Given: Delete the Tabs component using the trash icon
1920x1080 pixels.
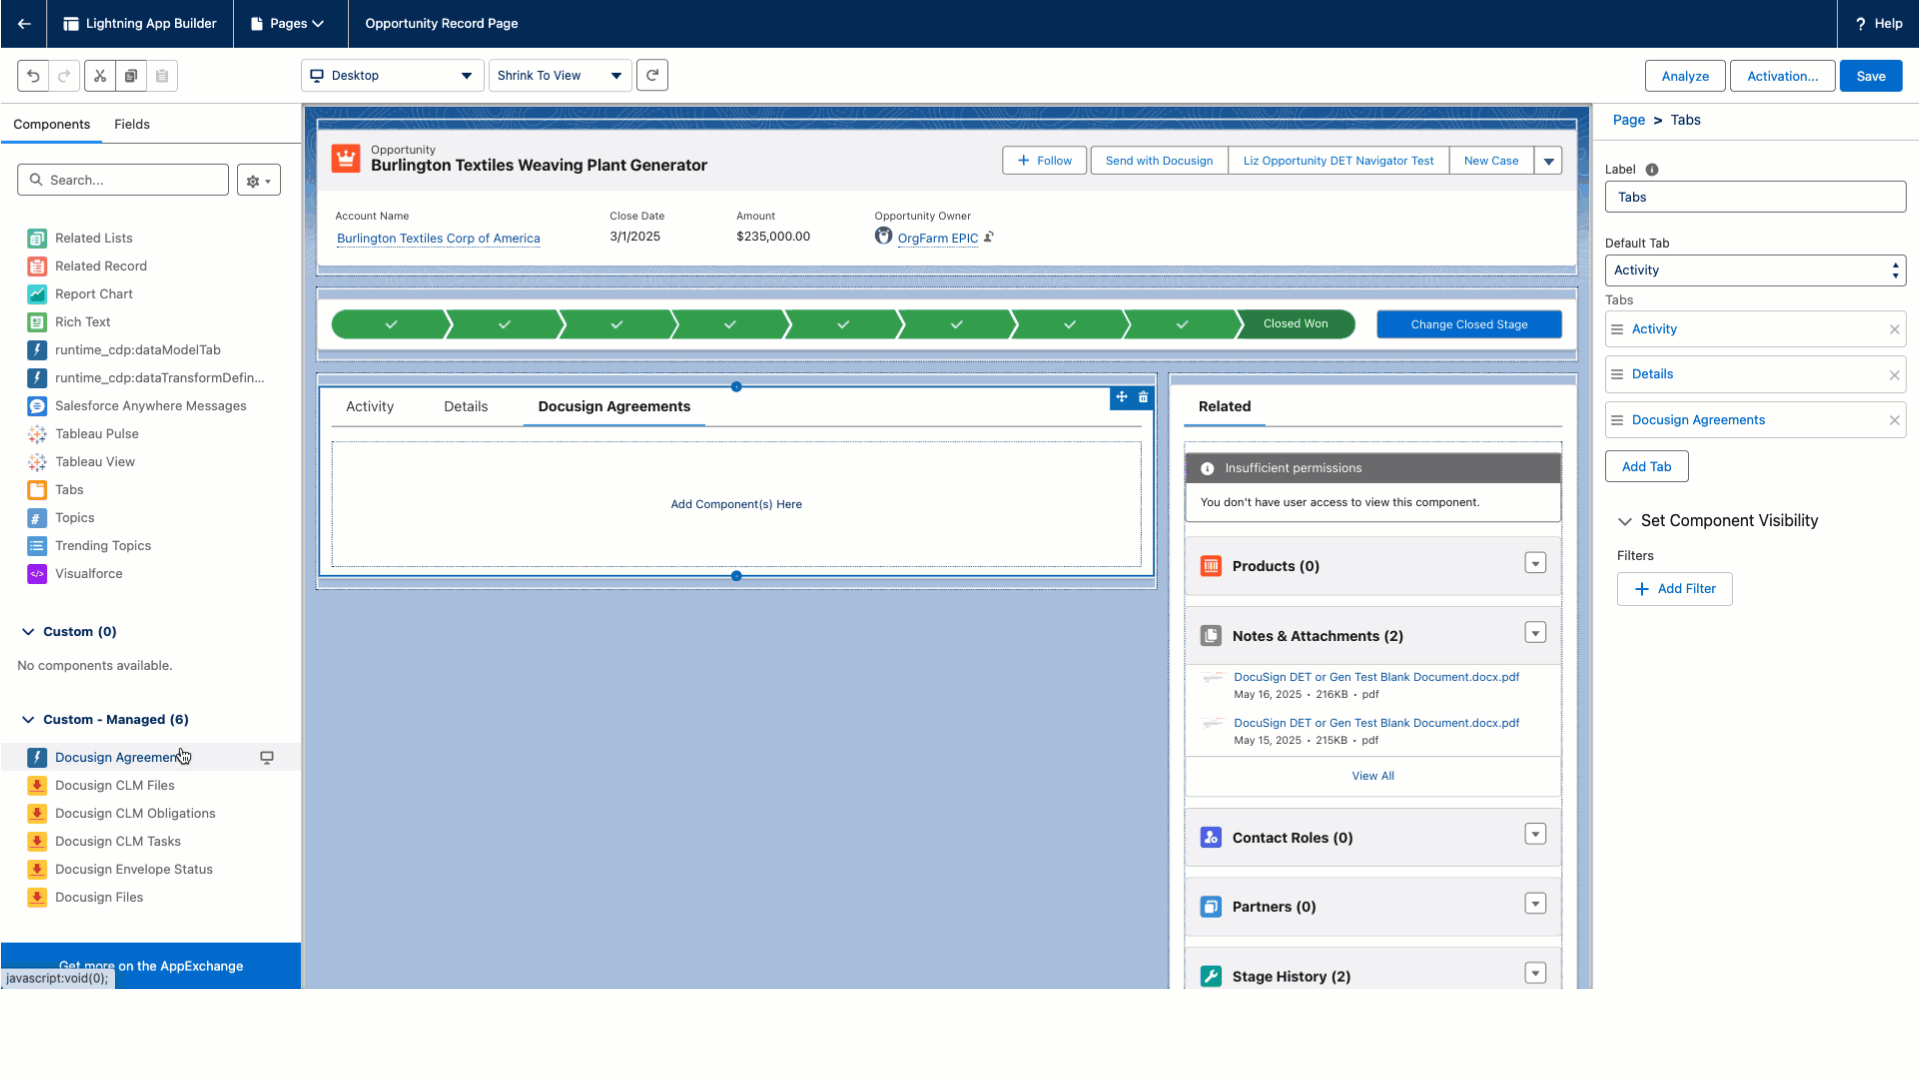Looking at the screenshot, I should (x=1143, y=397).
